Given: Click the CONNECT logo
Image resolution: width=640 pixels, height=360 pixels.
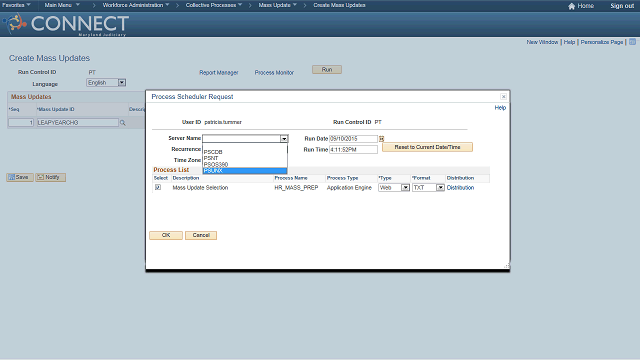Looking at the screenshot, I should point(66,24).
